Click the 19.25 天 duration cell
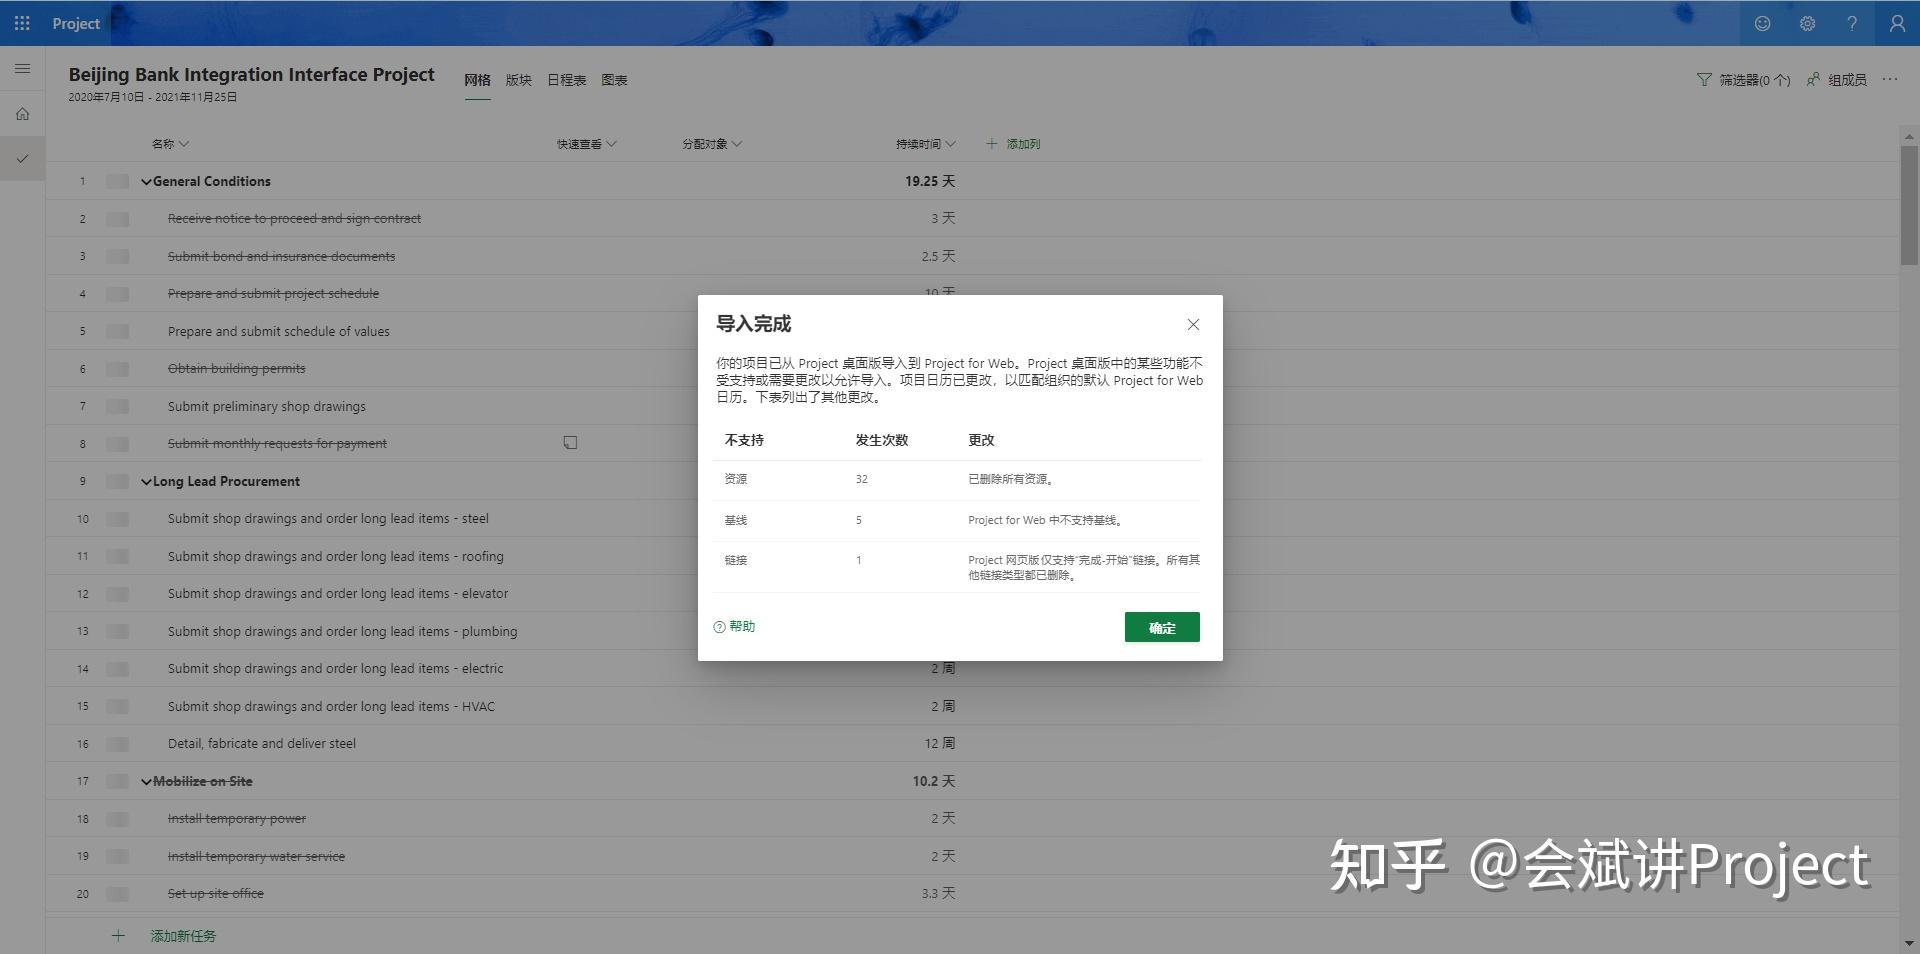Screen dimensions: 1920x954 tap(930, 181)
